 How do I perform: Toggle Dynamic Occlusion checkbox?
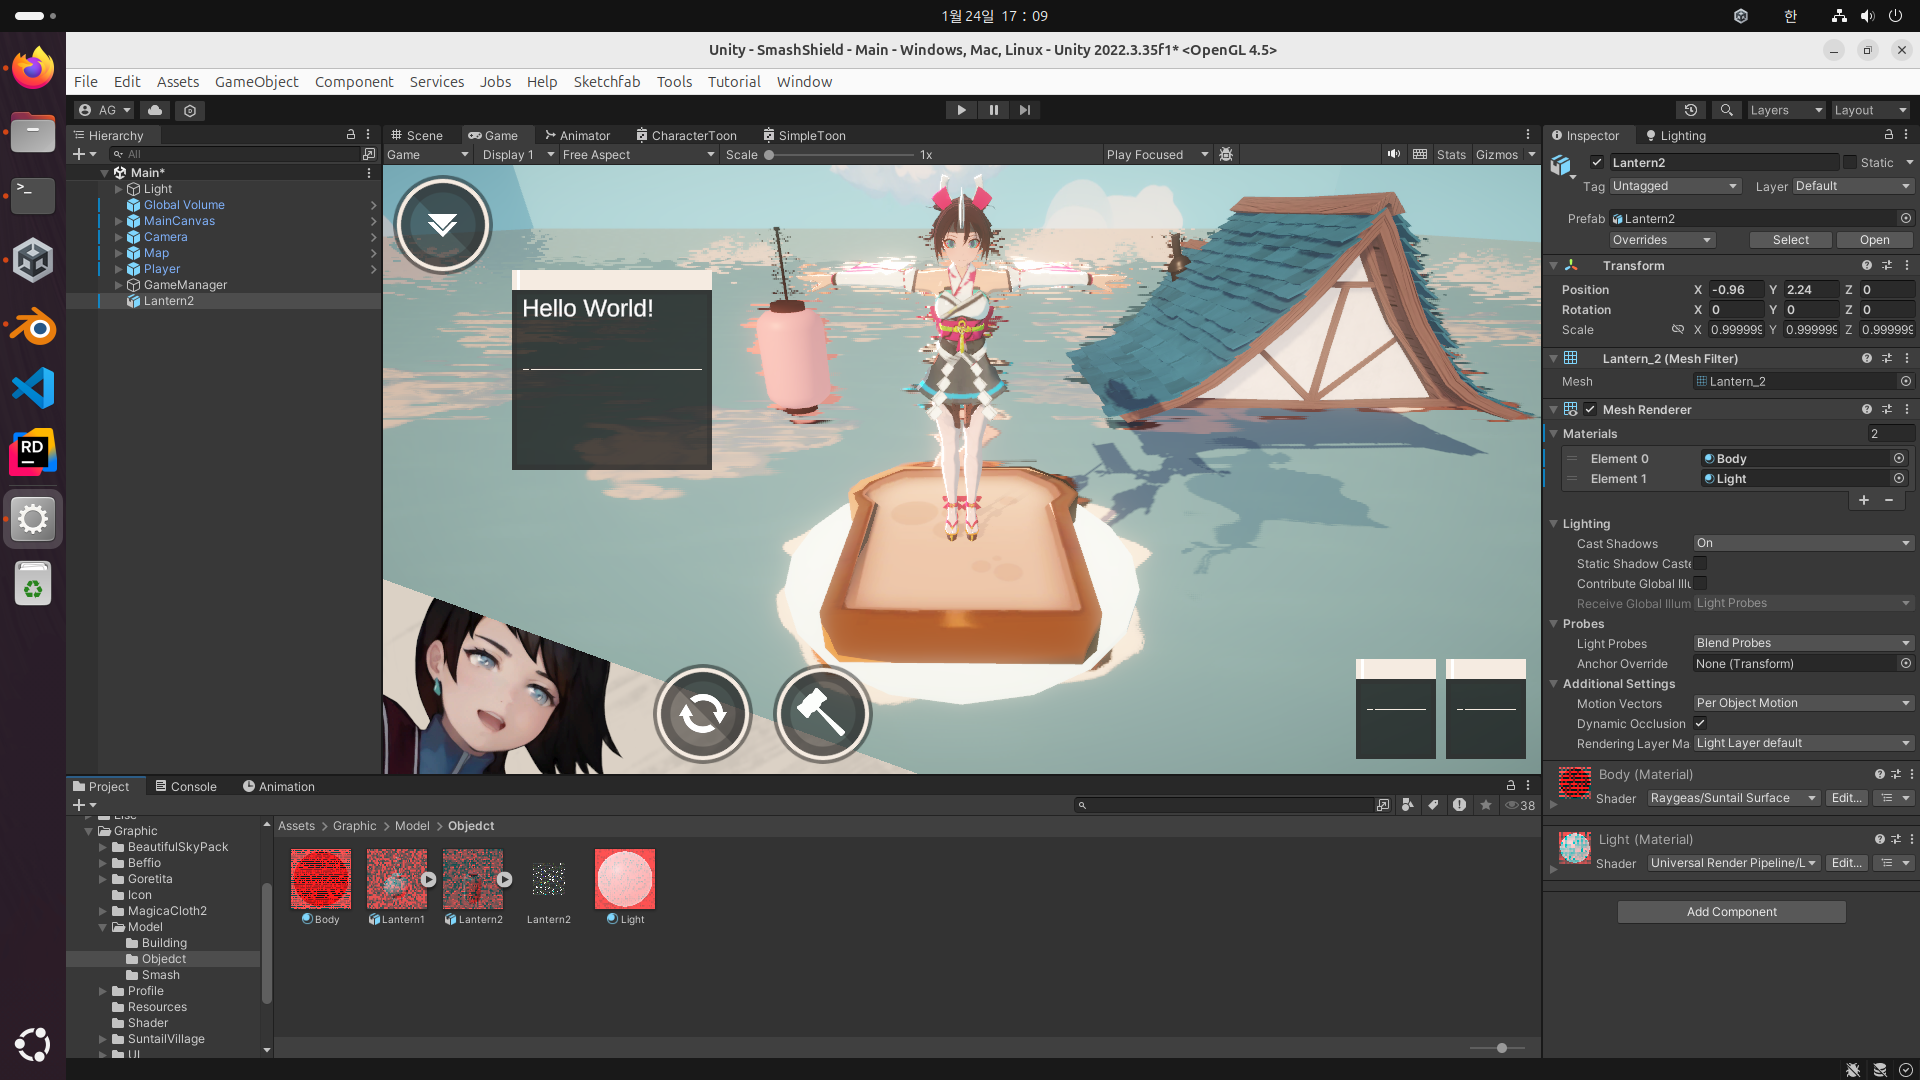coord(1700,723)
